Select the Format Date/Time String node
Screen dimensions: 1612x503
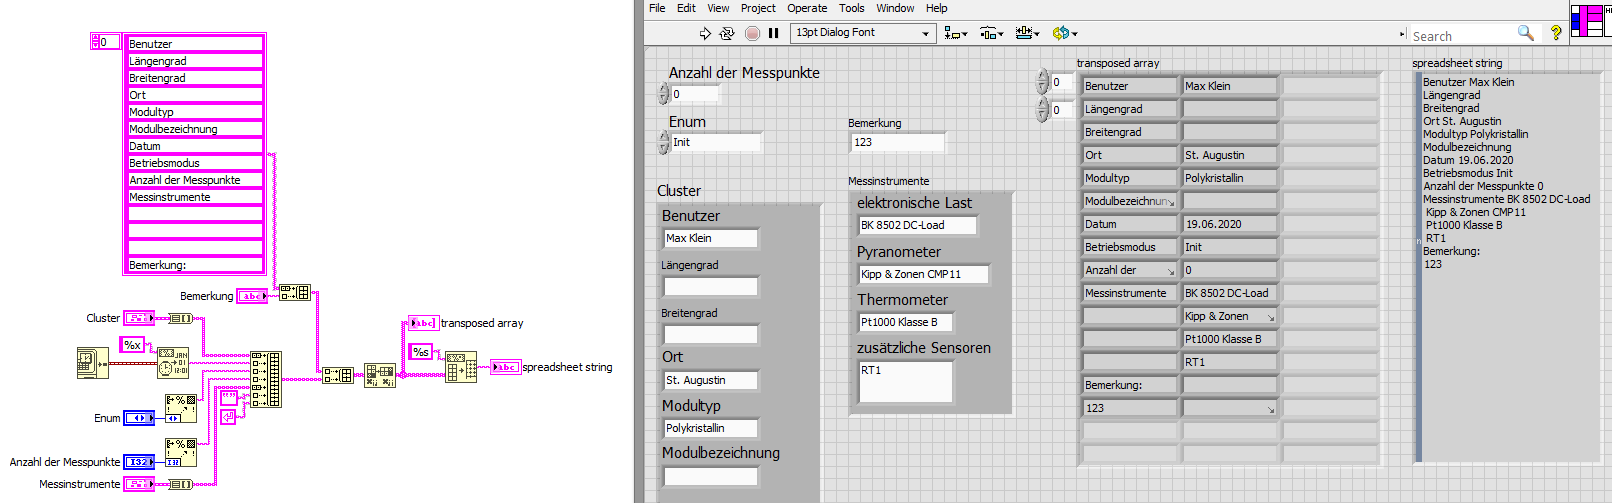tap(173, 362)
